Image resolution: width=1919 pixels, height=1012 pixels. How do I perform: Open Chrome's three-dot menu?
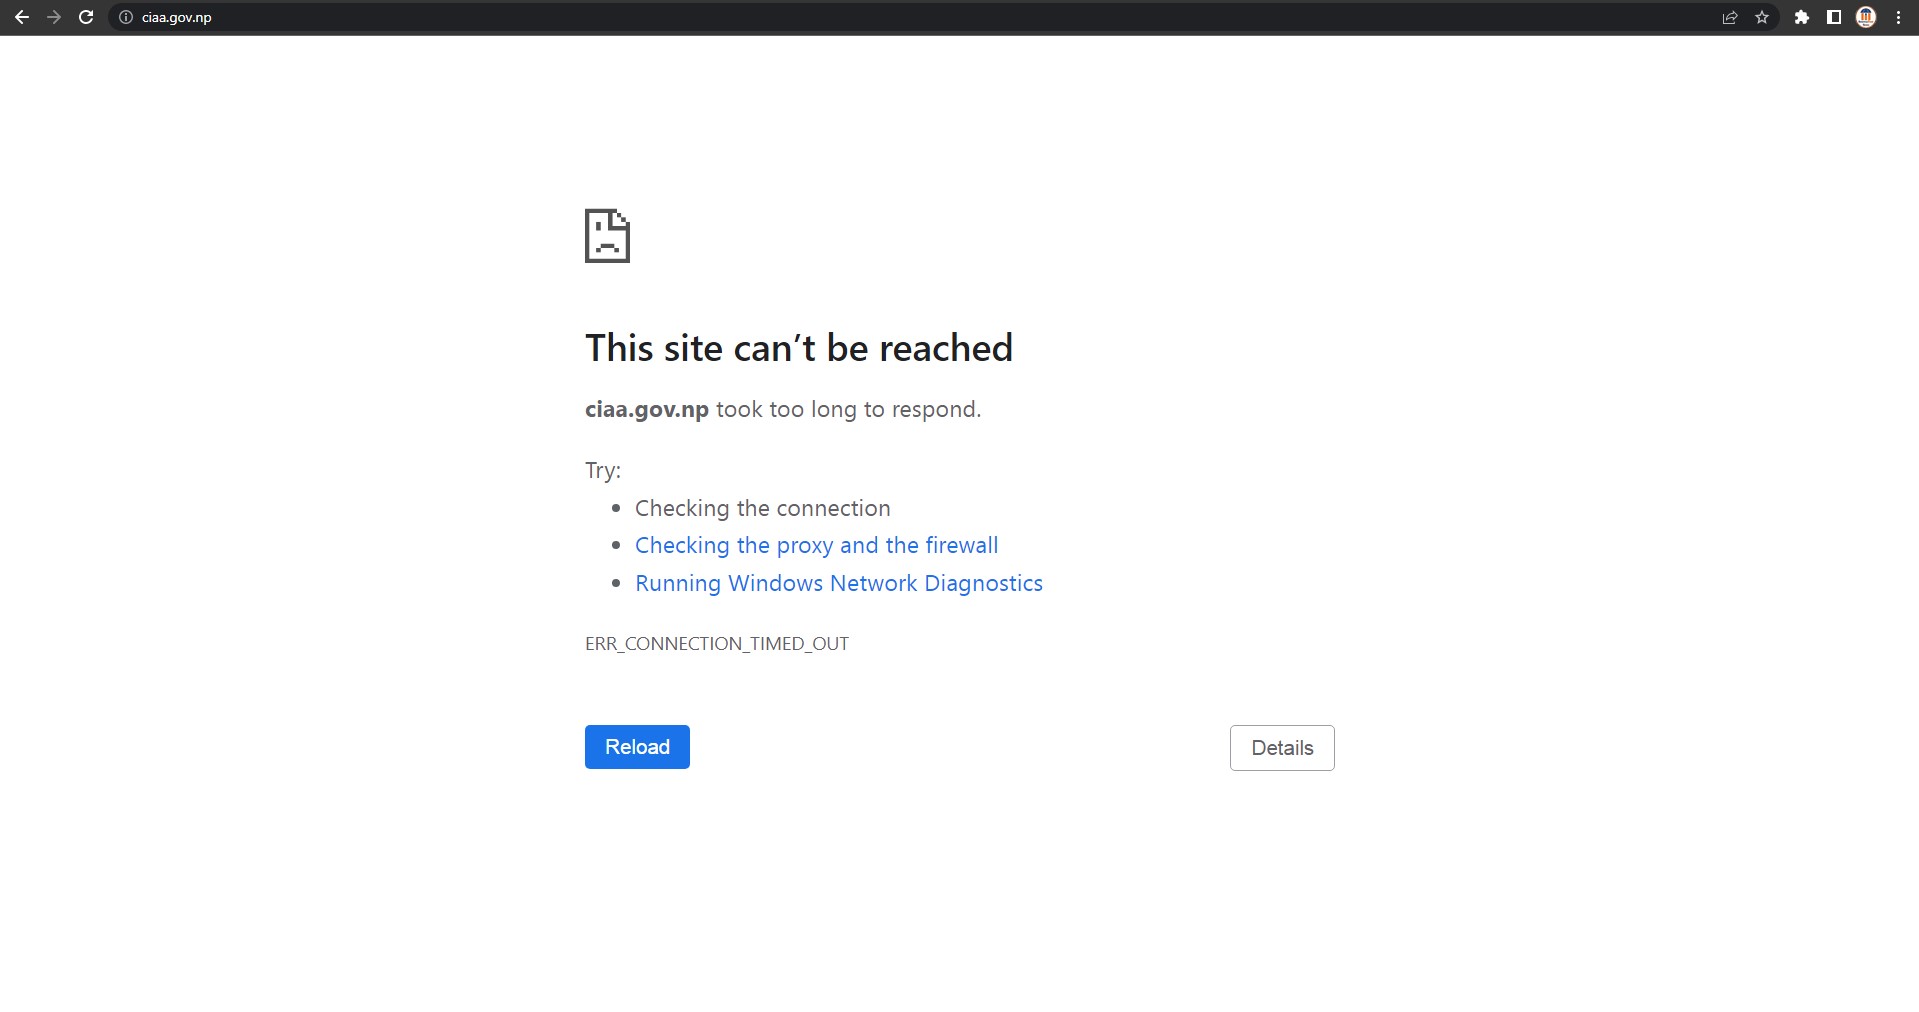(x=1898, y=17)
